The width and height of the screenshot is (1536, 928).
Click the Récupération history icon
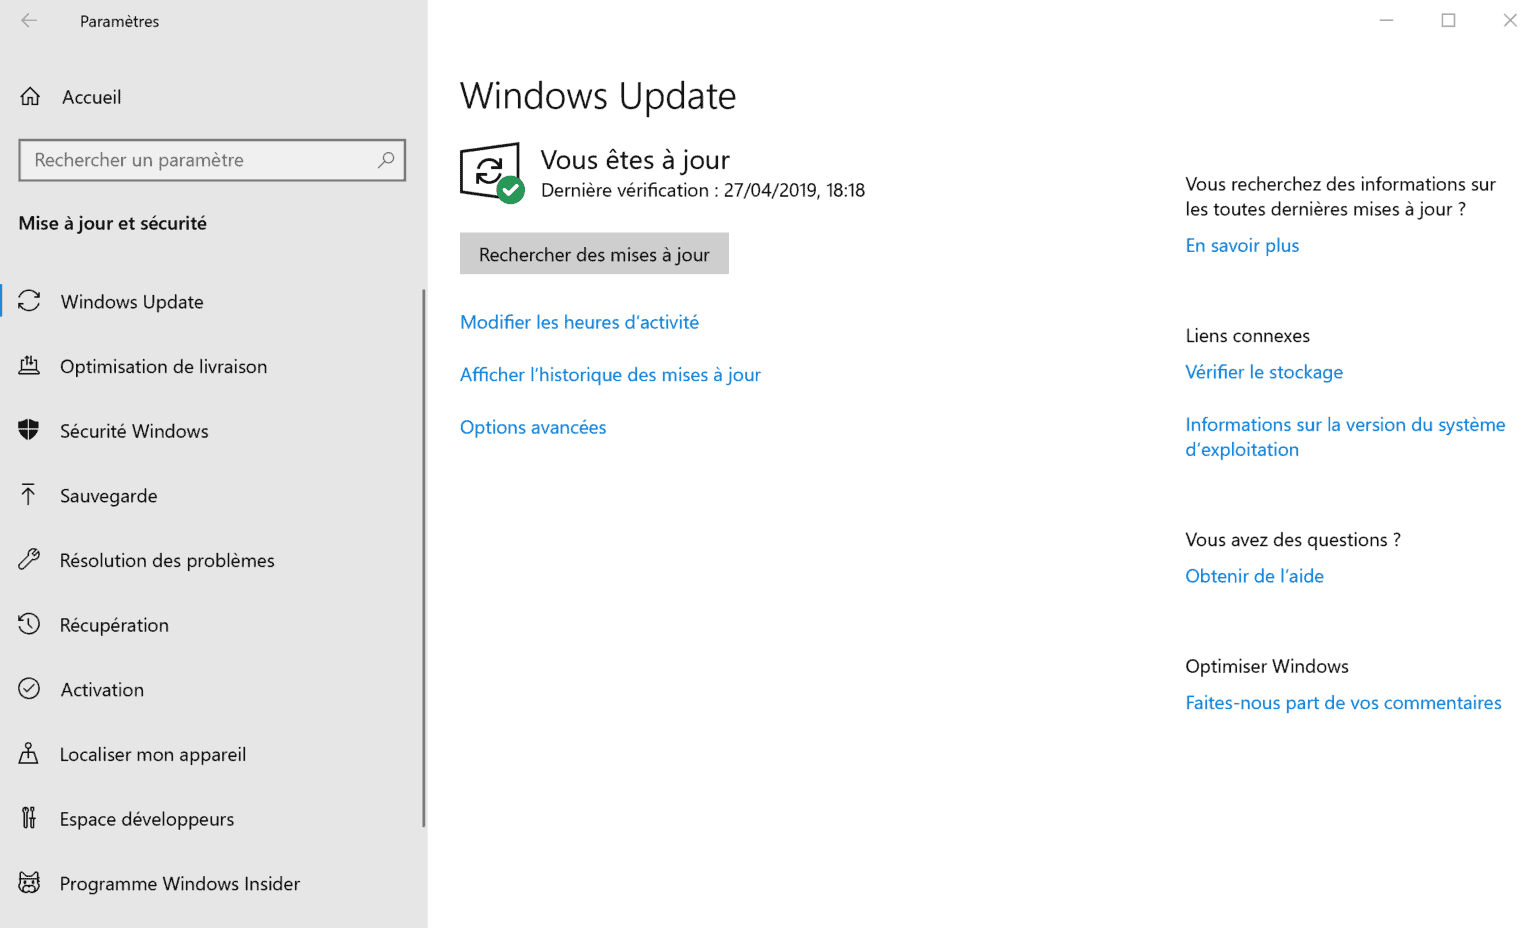coord(29,624)
